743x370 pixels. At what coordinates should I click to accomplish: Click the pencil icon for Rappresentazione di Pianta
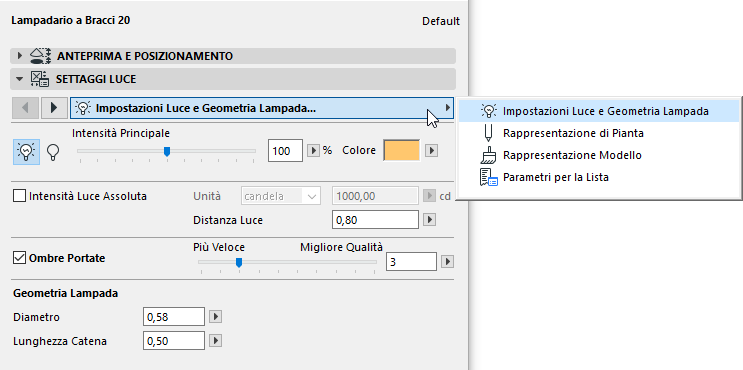tap(488, 133)
